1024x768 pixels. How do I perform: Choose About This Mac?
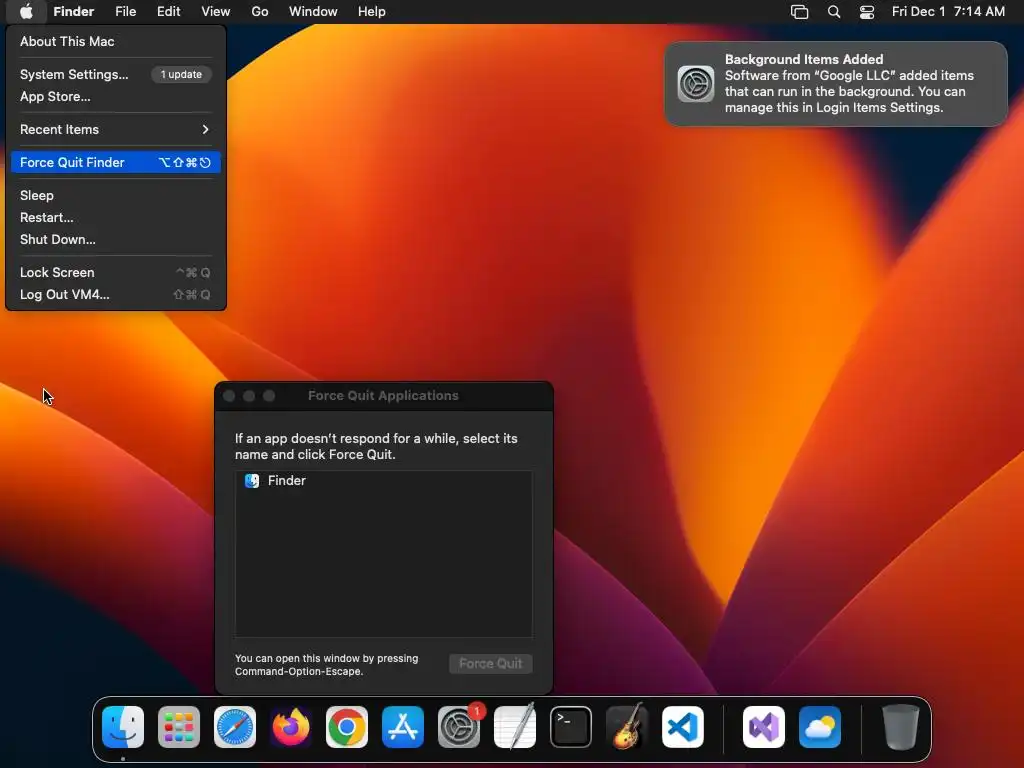(x=116, y=41)
